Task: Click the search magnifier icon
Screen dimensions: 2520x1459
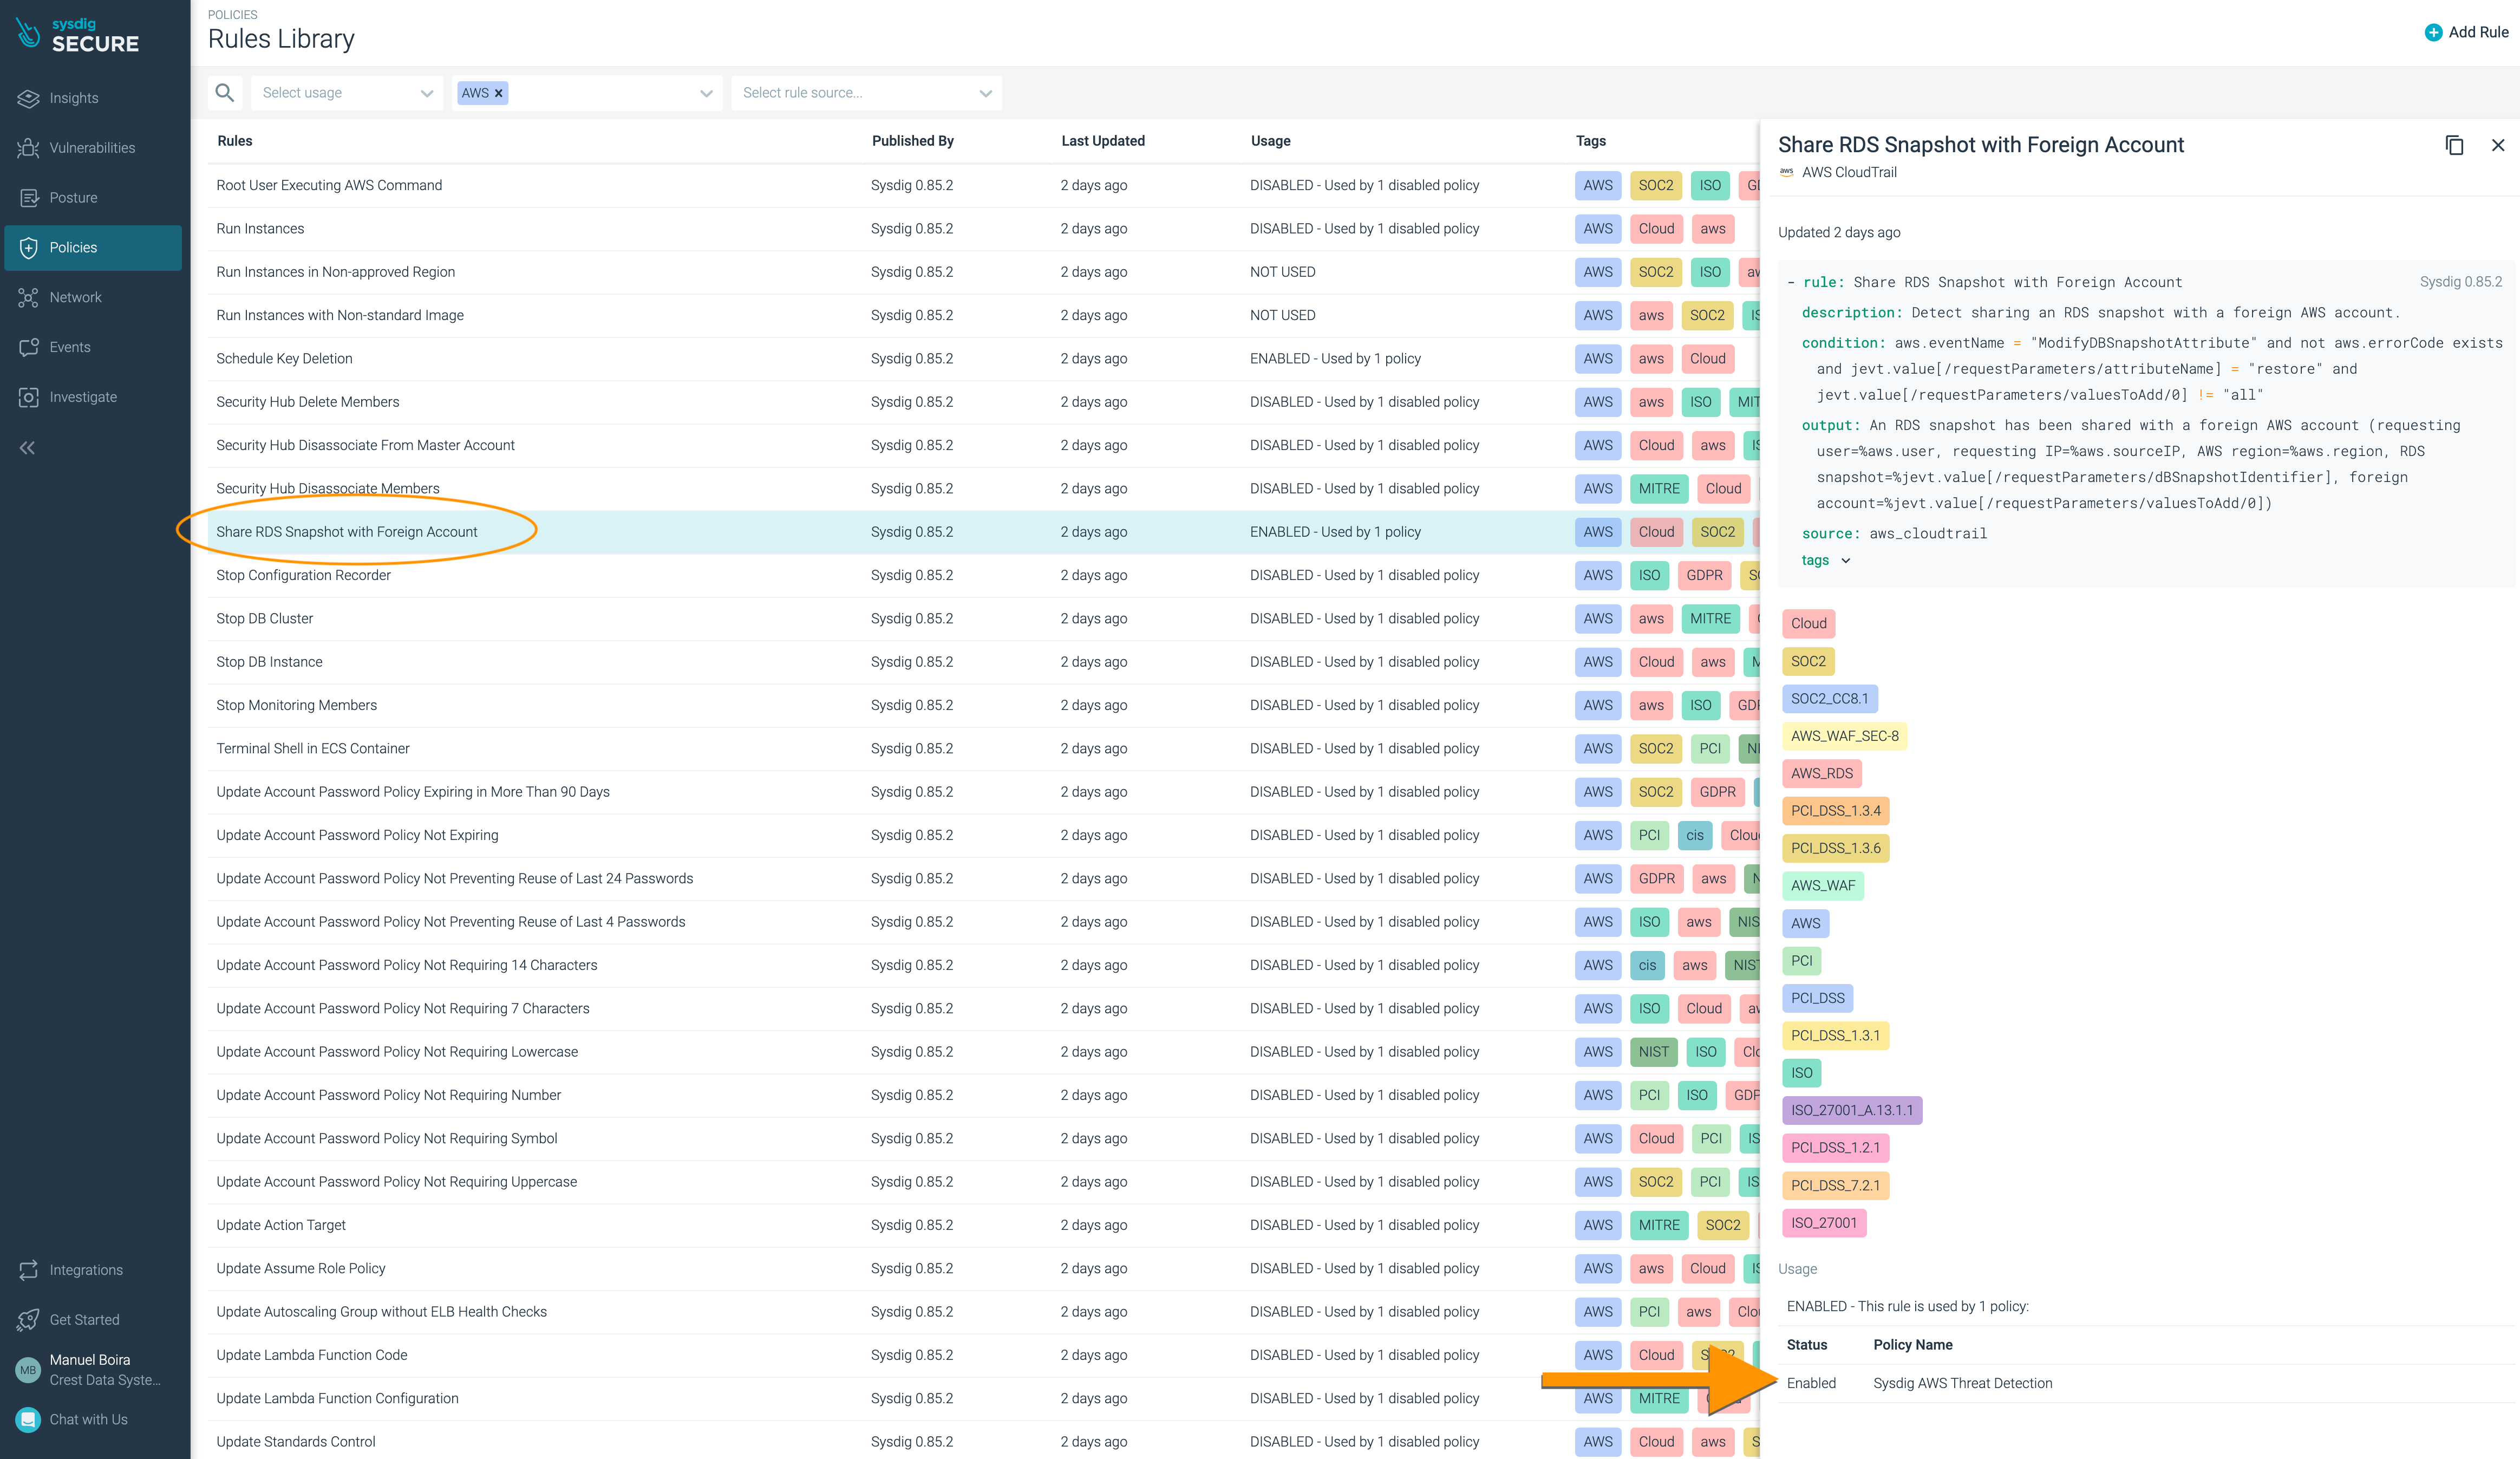Action: [x=225, y=93]
